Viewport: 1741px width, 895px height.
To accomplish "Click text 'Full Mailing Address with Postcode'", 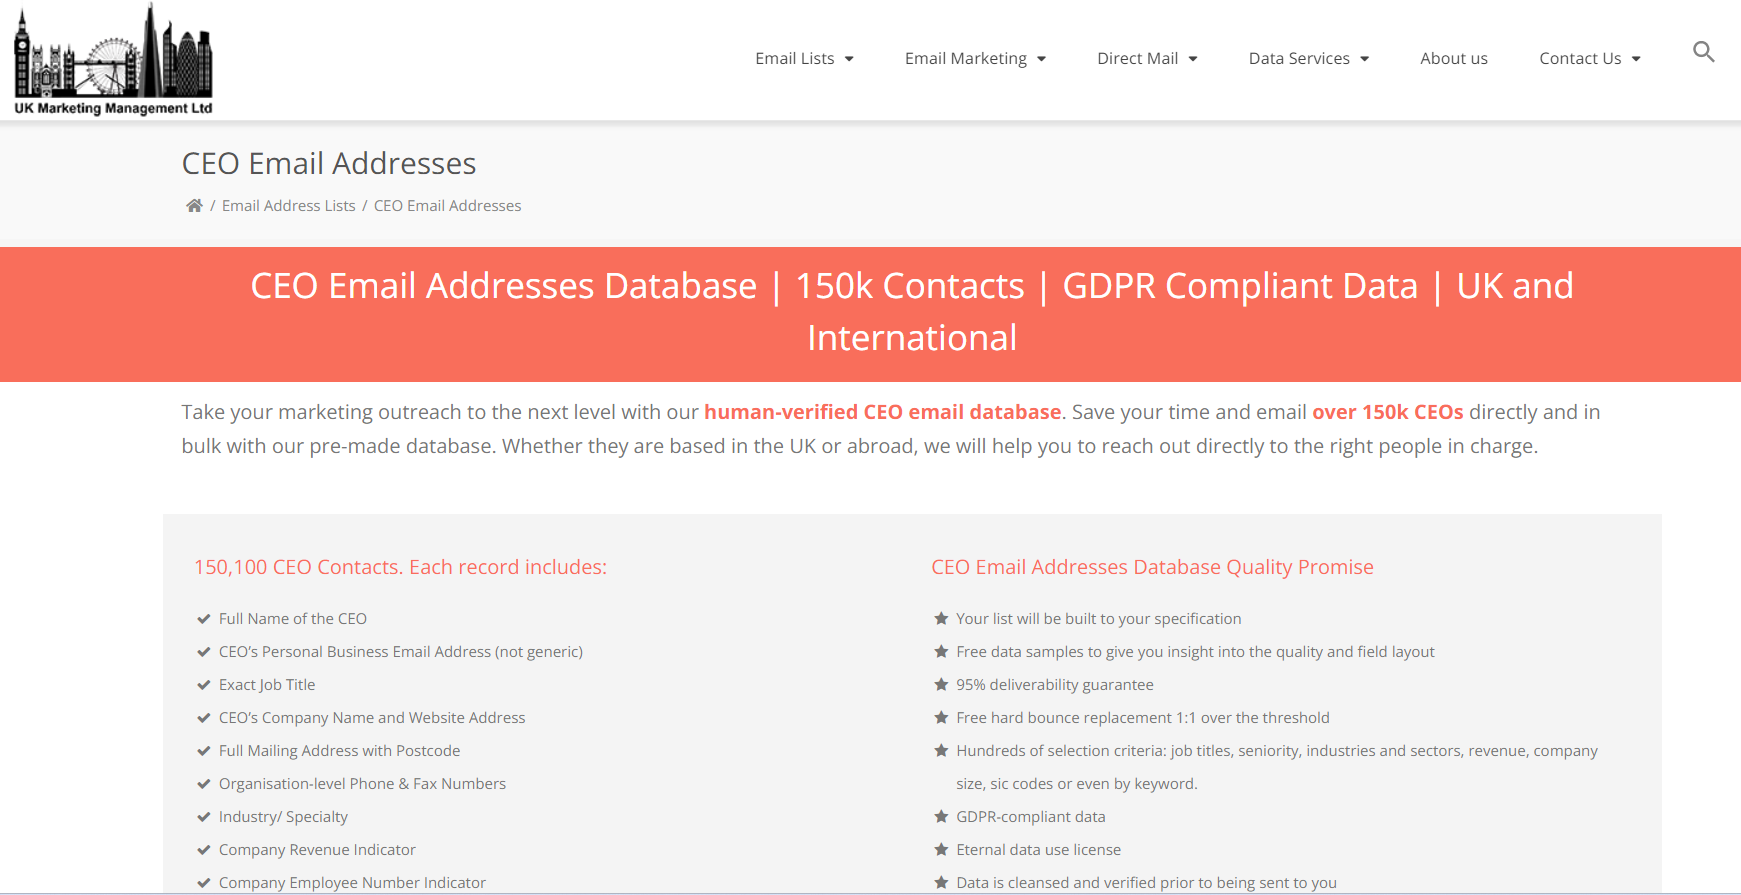I will [x=340, y=751].
